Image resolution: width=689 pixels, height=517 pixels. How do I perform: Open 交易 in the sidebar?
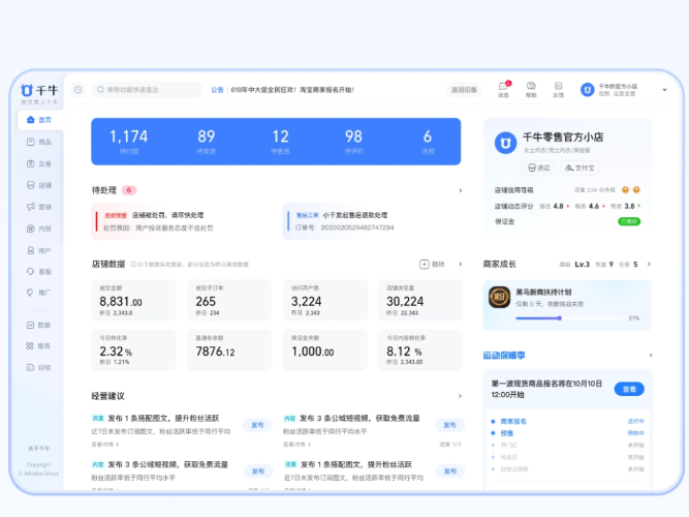pyautogui.click(x=39, y=164)
